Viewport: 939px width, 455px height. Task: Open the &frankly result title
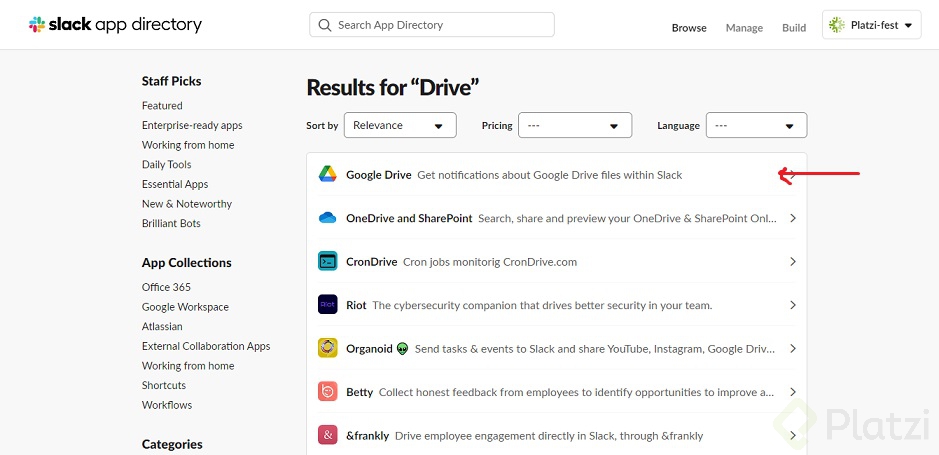coord(367,435)
